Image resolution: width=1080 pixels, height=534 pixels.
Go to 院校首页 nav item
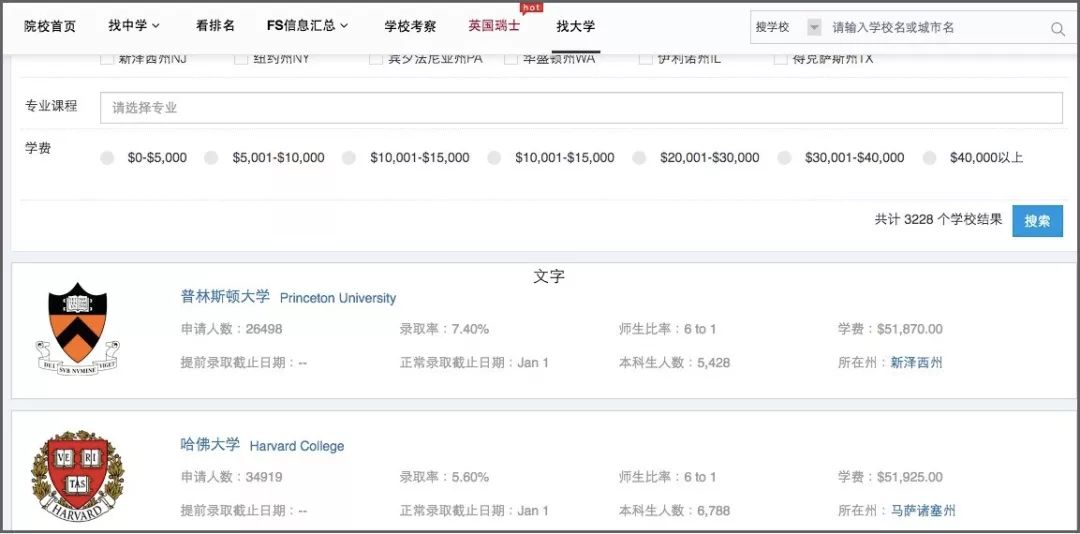tap(50, 26)
